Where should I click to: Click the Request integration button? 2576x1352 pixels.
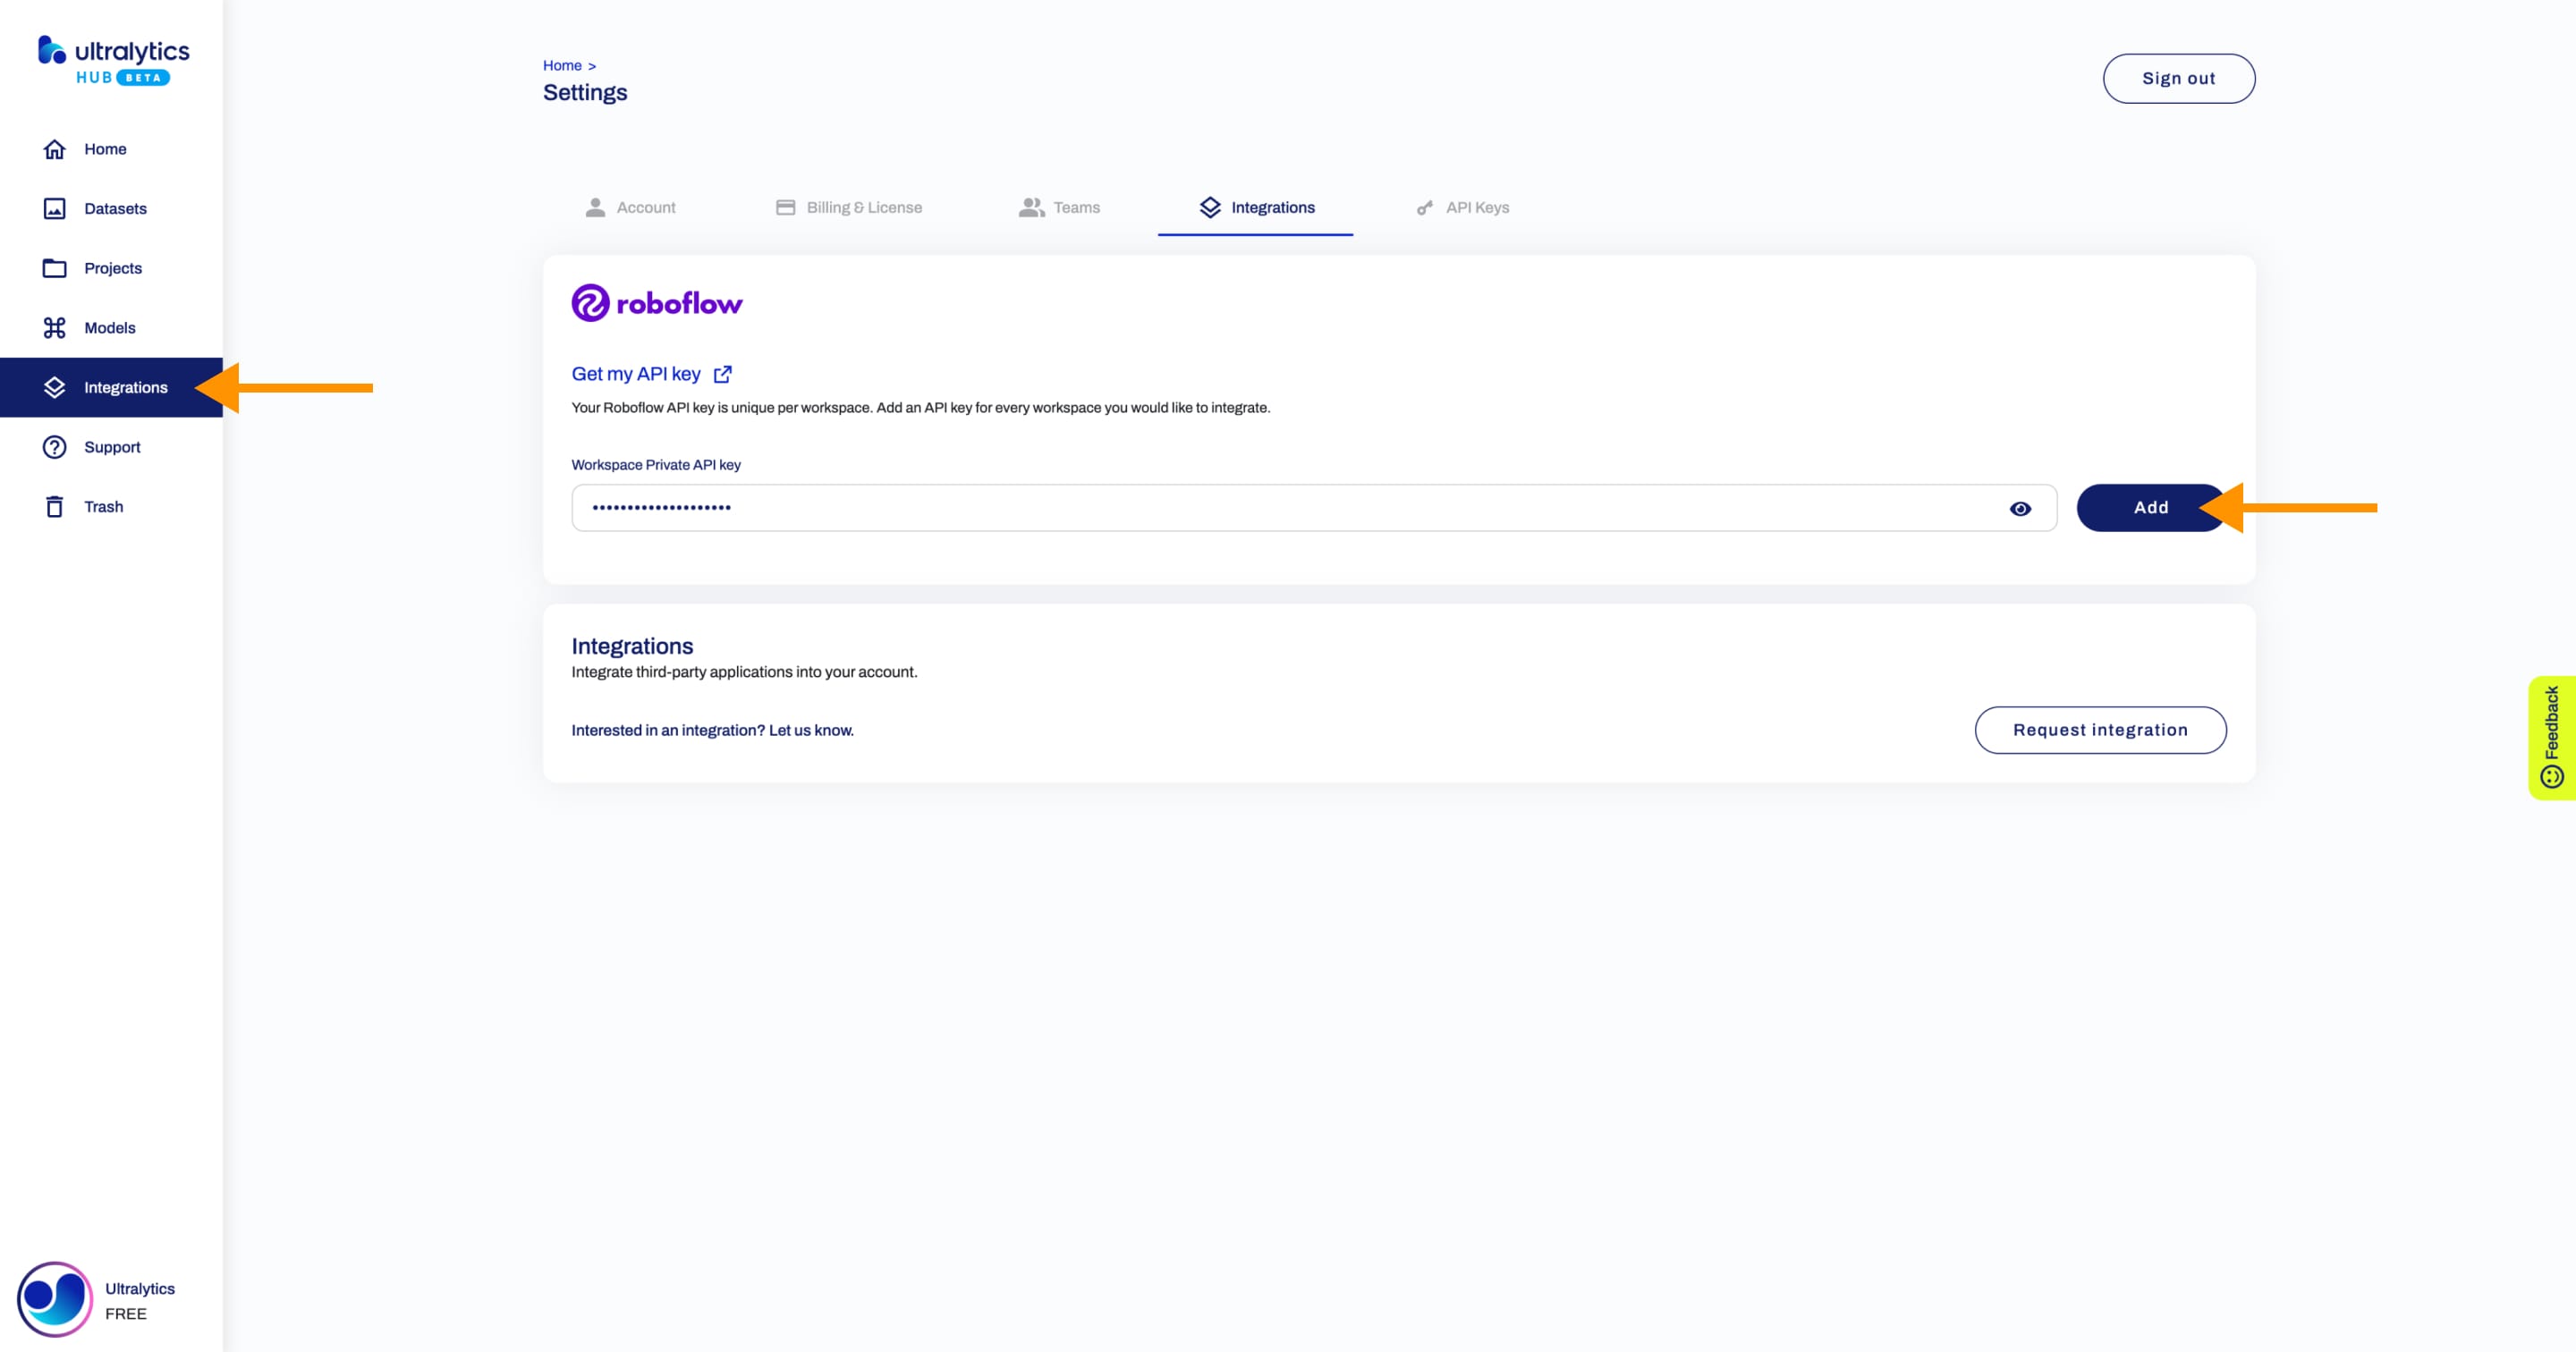pos(2099,730)
